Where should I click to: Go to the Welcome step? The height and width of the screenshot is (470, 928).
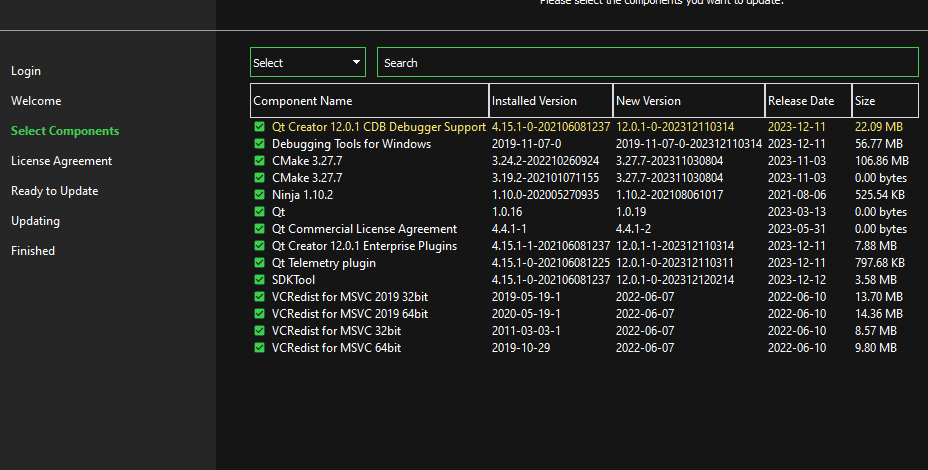(x=36, y=101)
